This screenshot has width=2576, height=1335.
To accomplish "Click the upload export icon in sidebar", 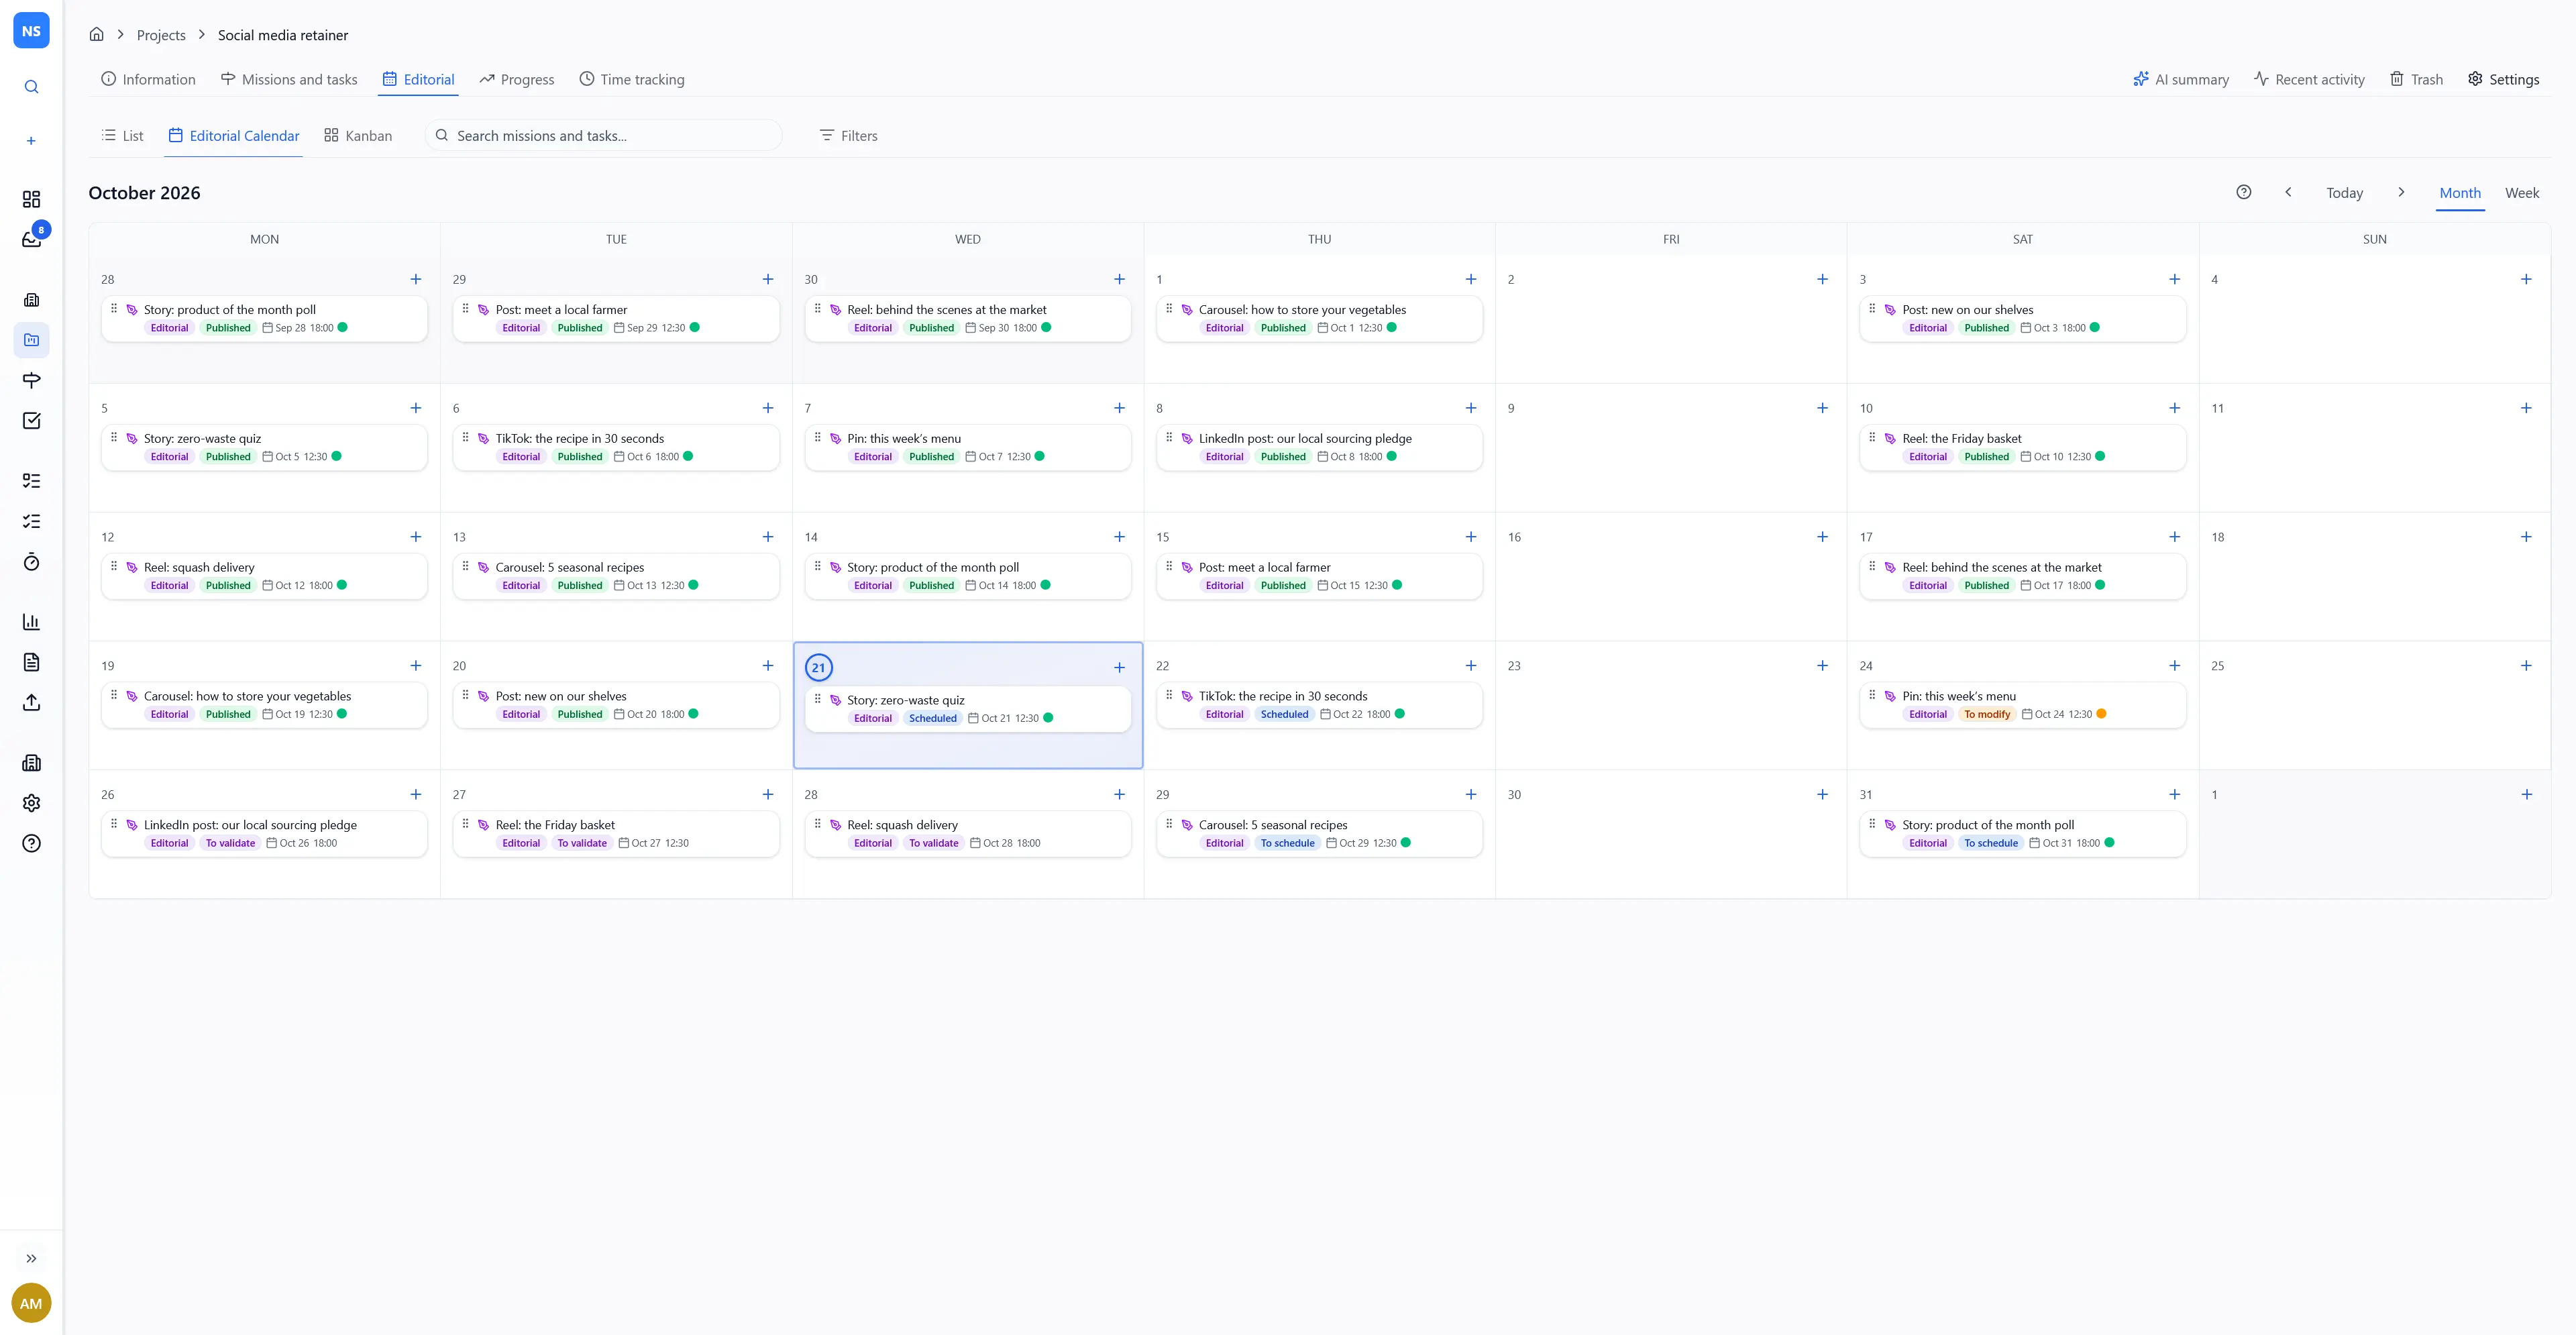I will (31, 703).
